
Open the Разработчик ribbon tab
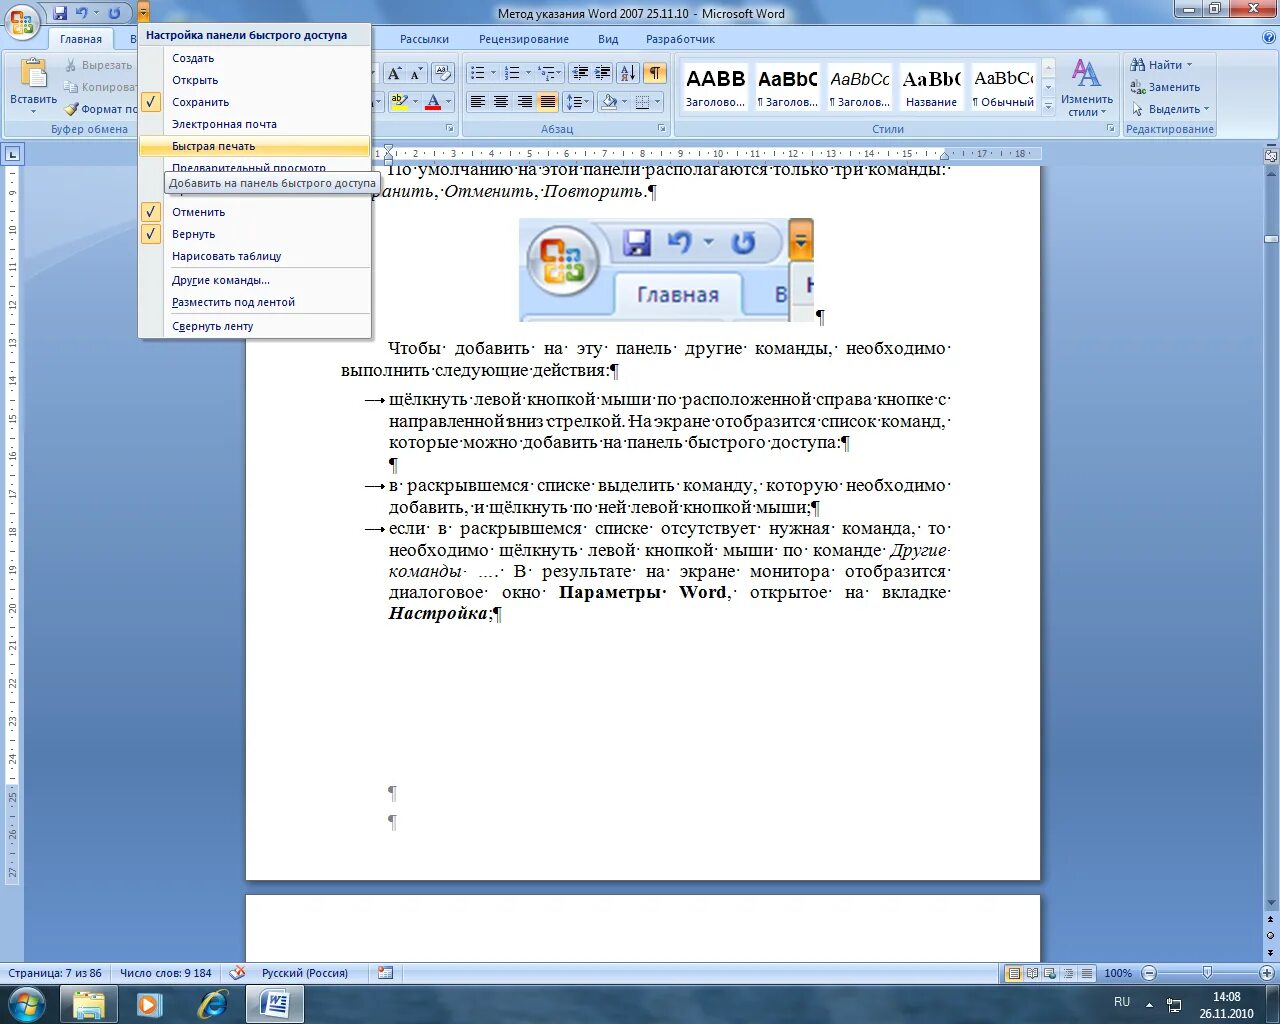pos(680,39)
